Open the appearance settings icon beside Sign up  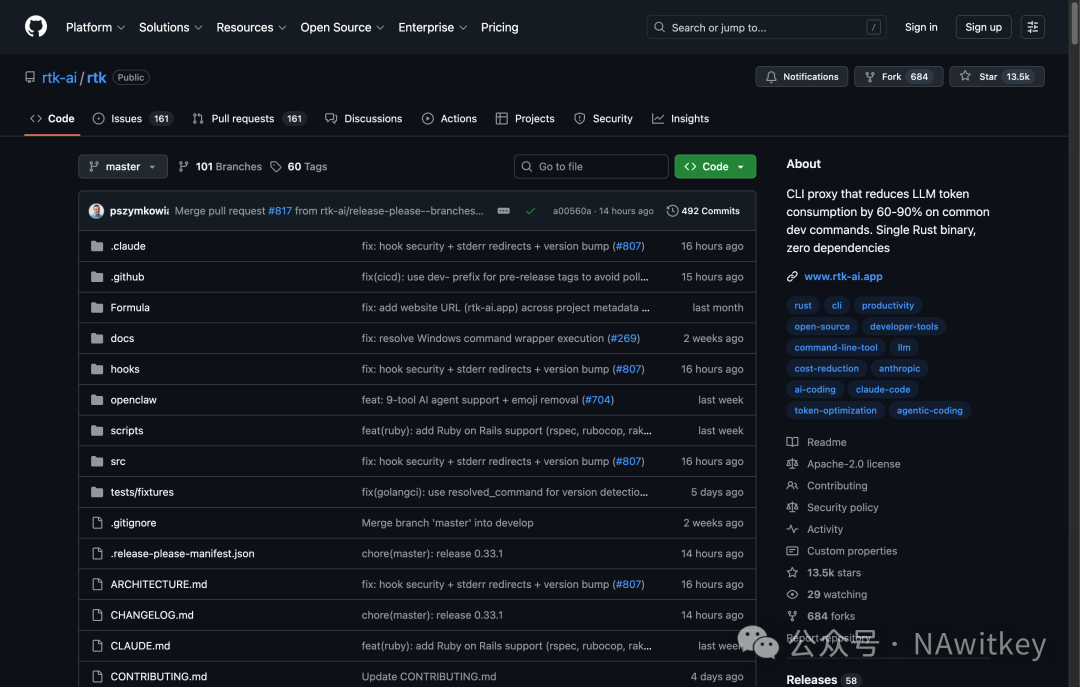point(1032,27)
